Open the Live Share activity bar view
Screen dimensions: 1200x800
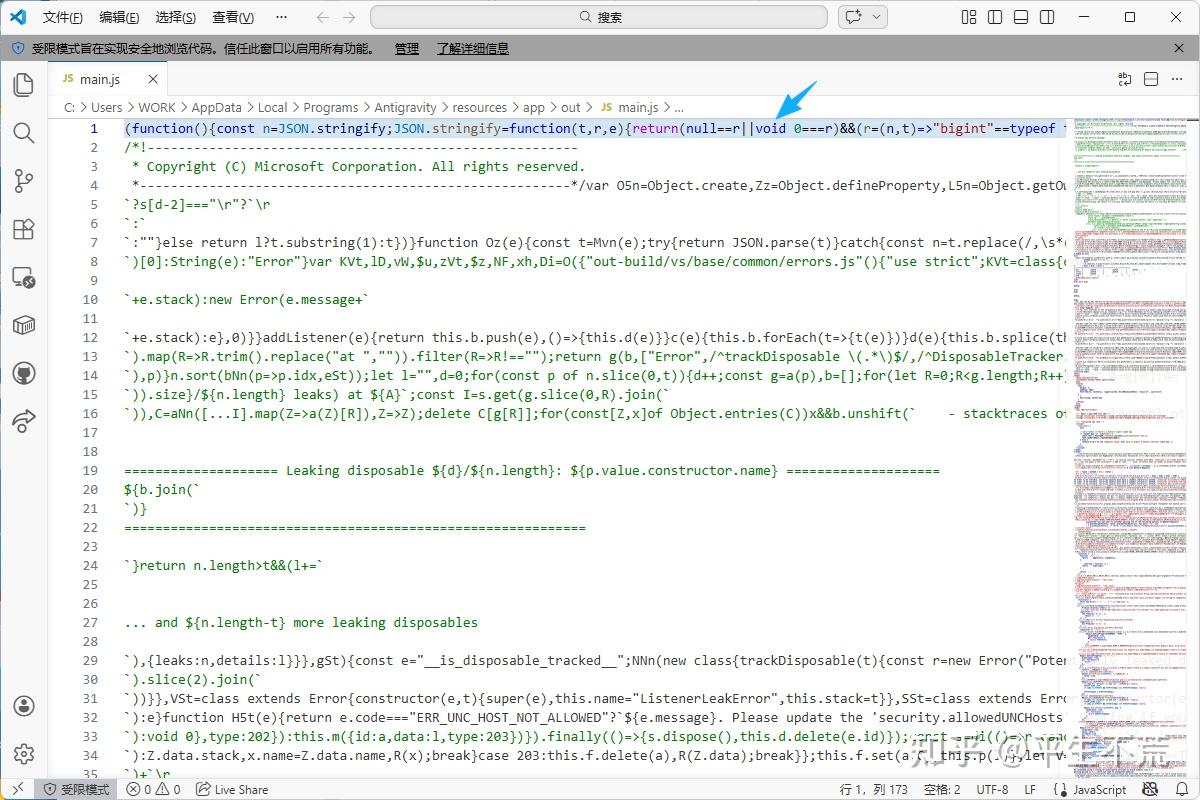(23, 421)
